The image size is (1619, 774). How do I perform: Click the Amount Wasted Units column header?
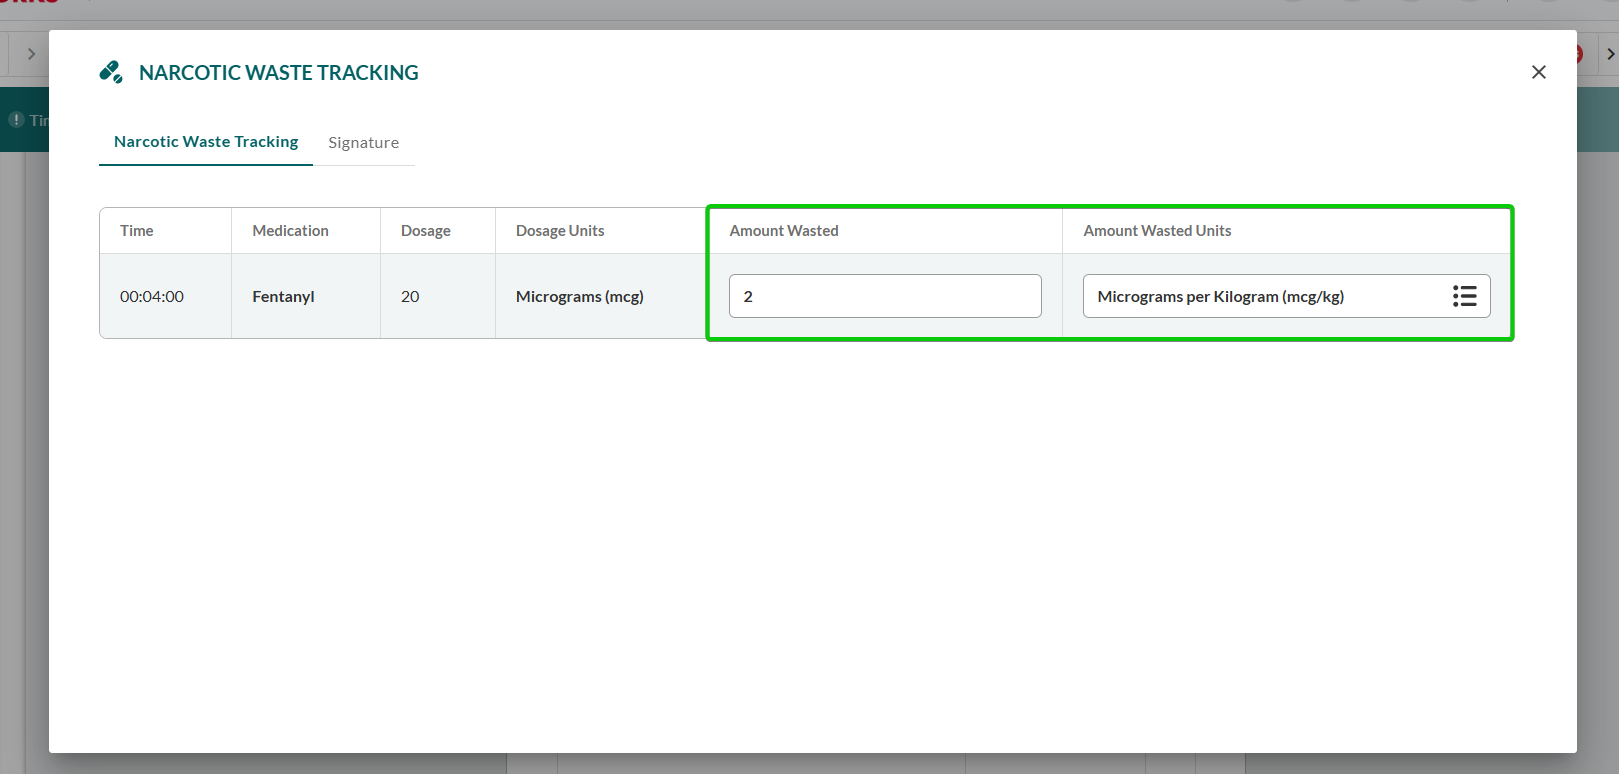click(1157, 231)
